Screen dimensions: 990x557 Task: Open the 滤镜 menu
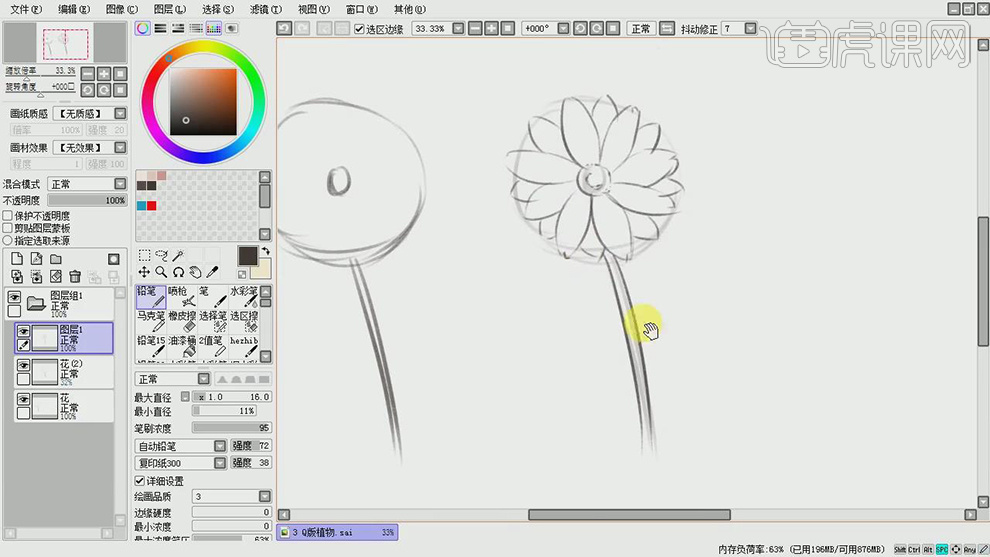(265, 9)
